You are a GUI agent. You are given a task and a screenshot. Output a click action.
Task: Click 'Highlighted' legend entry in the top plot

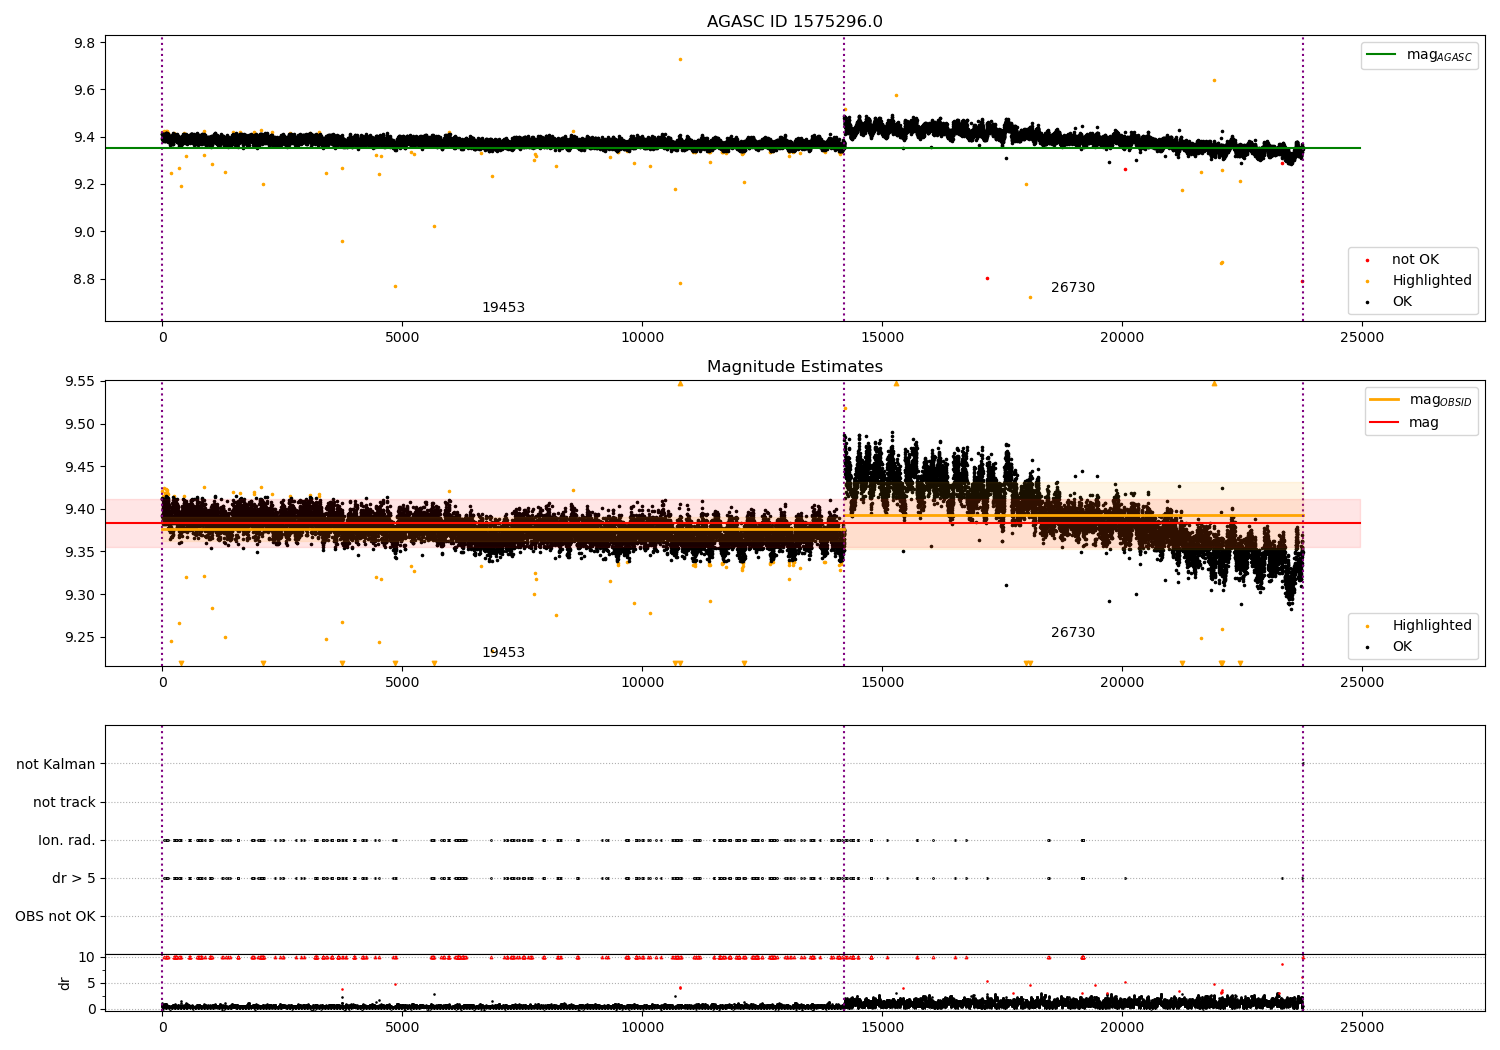[x=1432, y=281]
